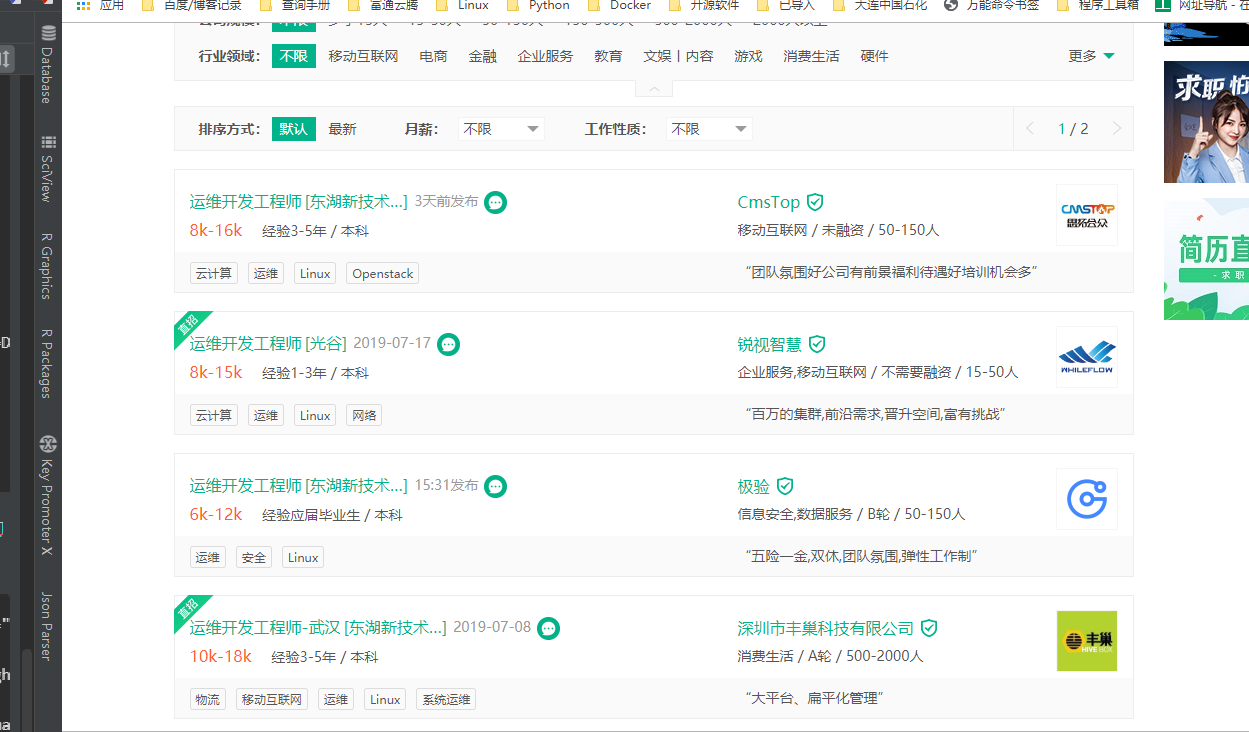1249x732 pixels.
Task: Open the 网址导航 bookmark
Action: [x=1201, y=5]
